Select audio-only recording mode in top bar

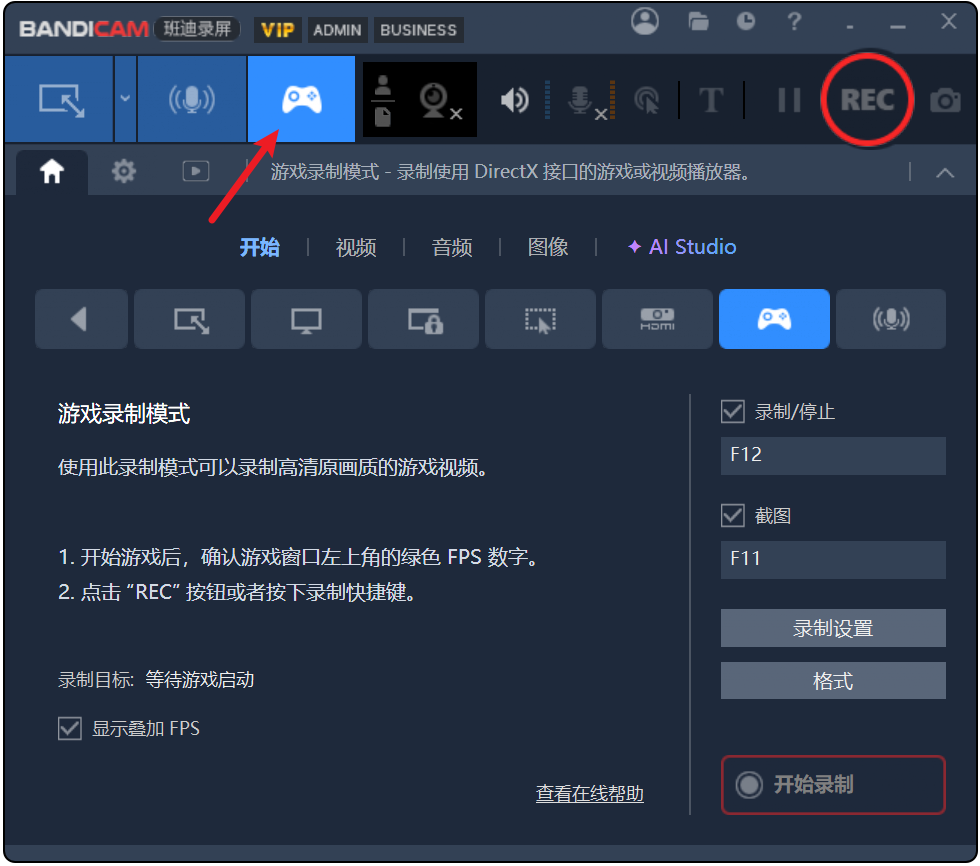click(x=192, y=99)
